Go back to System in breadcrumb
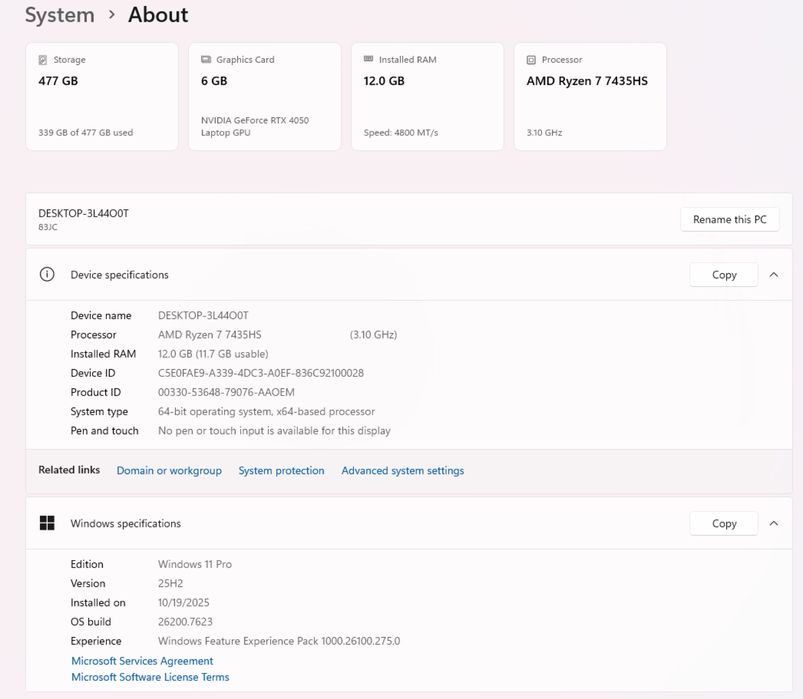 tap(60, 15)
